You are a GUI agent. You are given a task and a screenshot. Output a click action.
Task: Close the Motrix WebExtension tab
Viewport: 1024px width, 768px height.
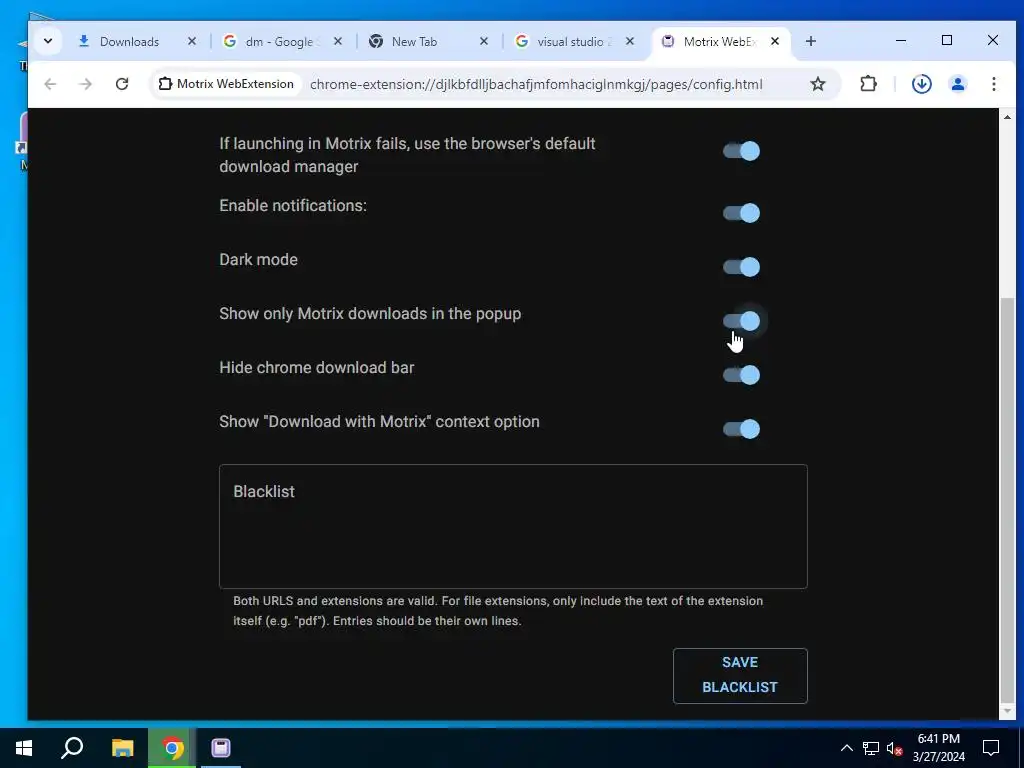[775, 41]
